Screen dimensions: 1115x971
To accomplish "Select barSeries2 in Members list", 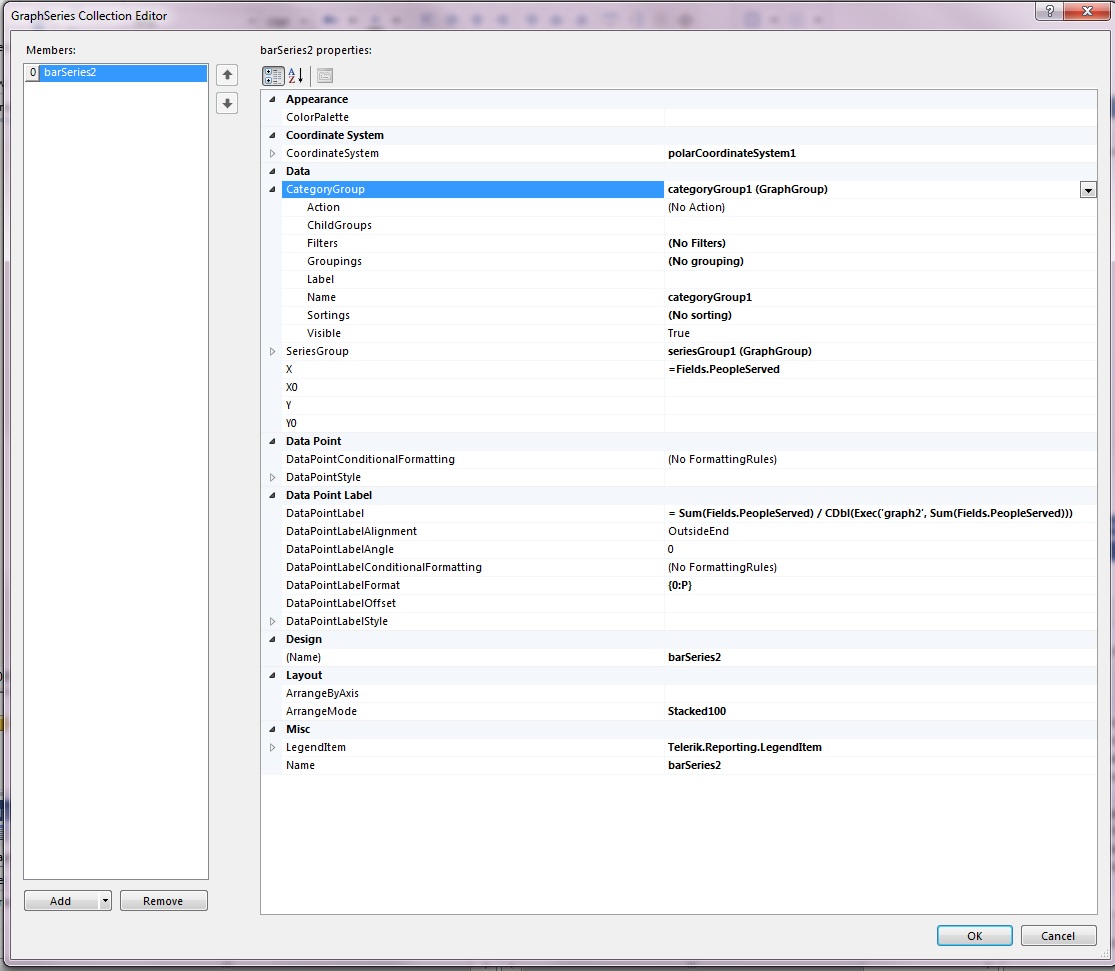I will [115, 73].
